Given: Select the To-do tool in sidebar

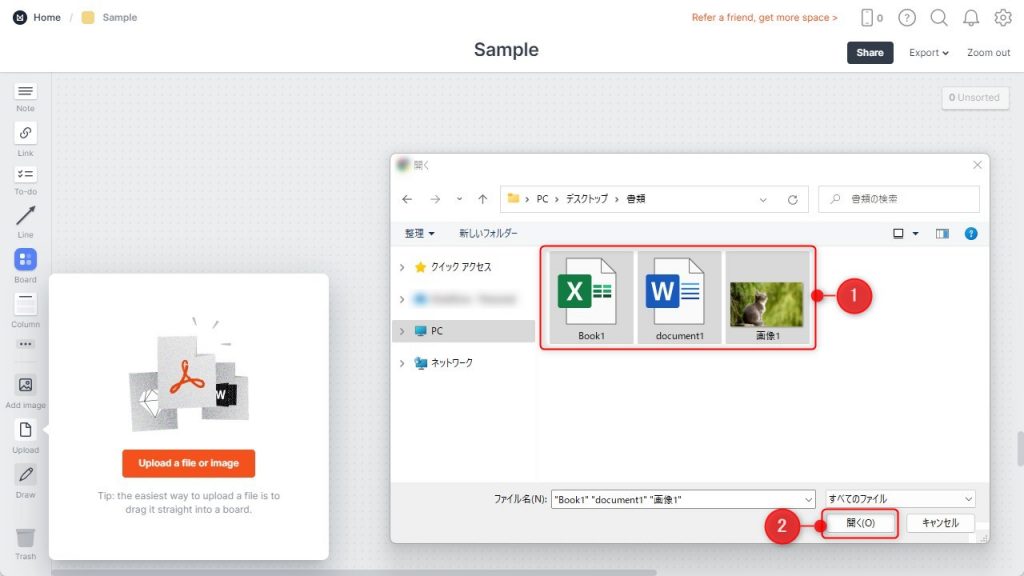Looking at the screenshot, I should pyautogui.click(x=25, y=180).
